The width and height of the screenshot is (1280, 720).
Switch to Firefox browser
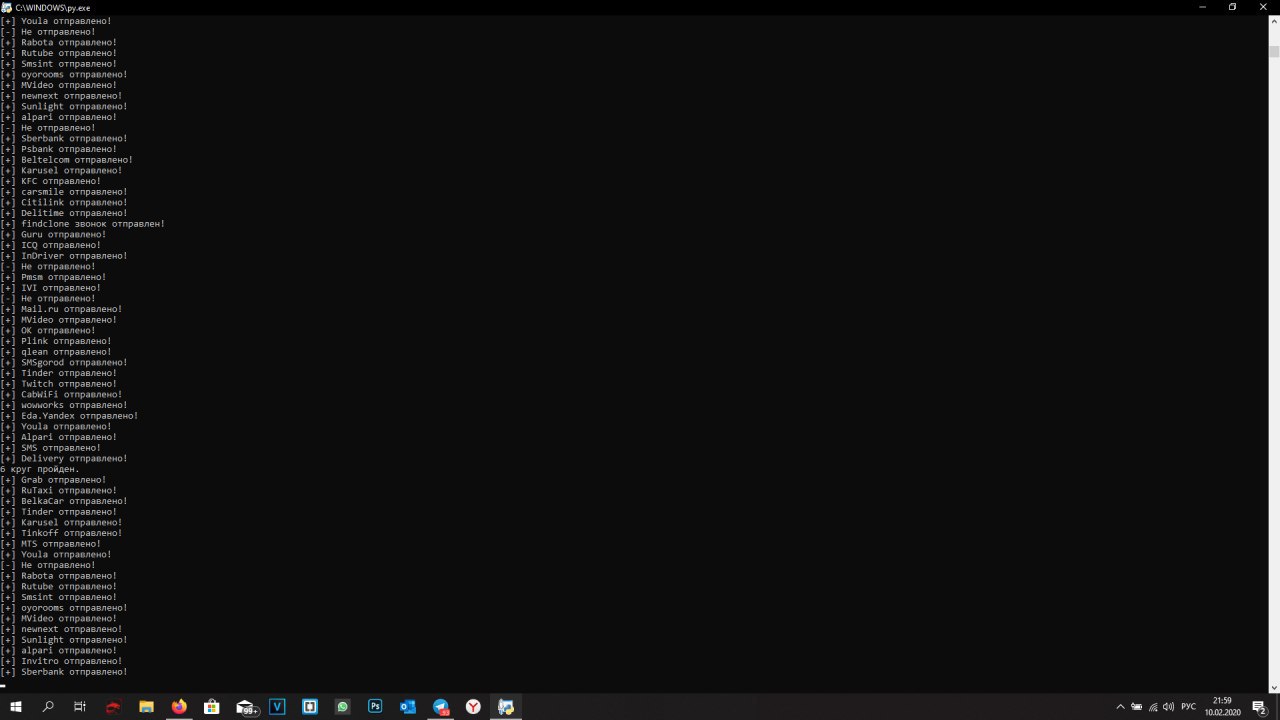[x=179, y=707]
